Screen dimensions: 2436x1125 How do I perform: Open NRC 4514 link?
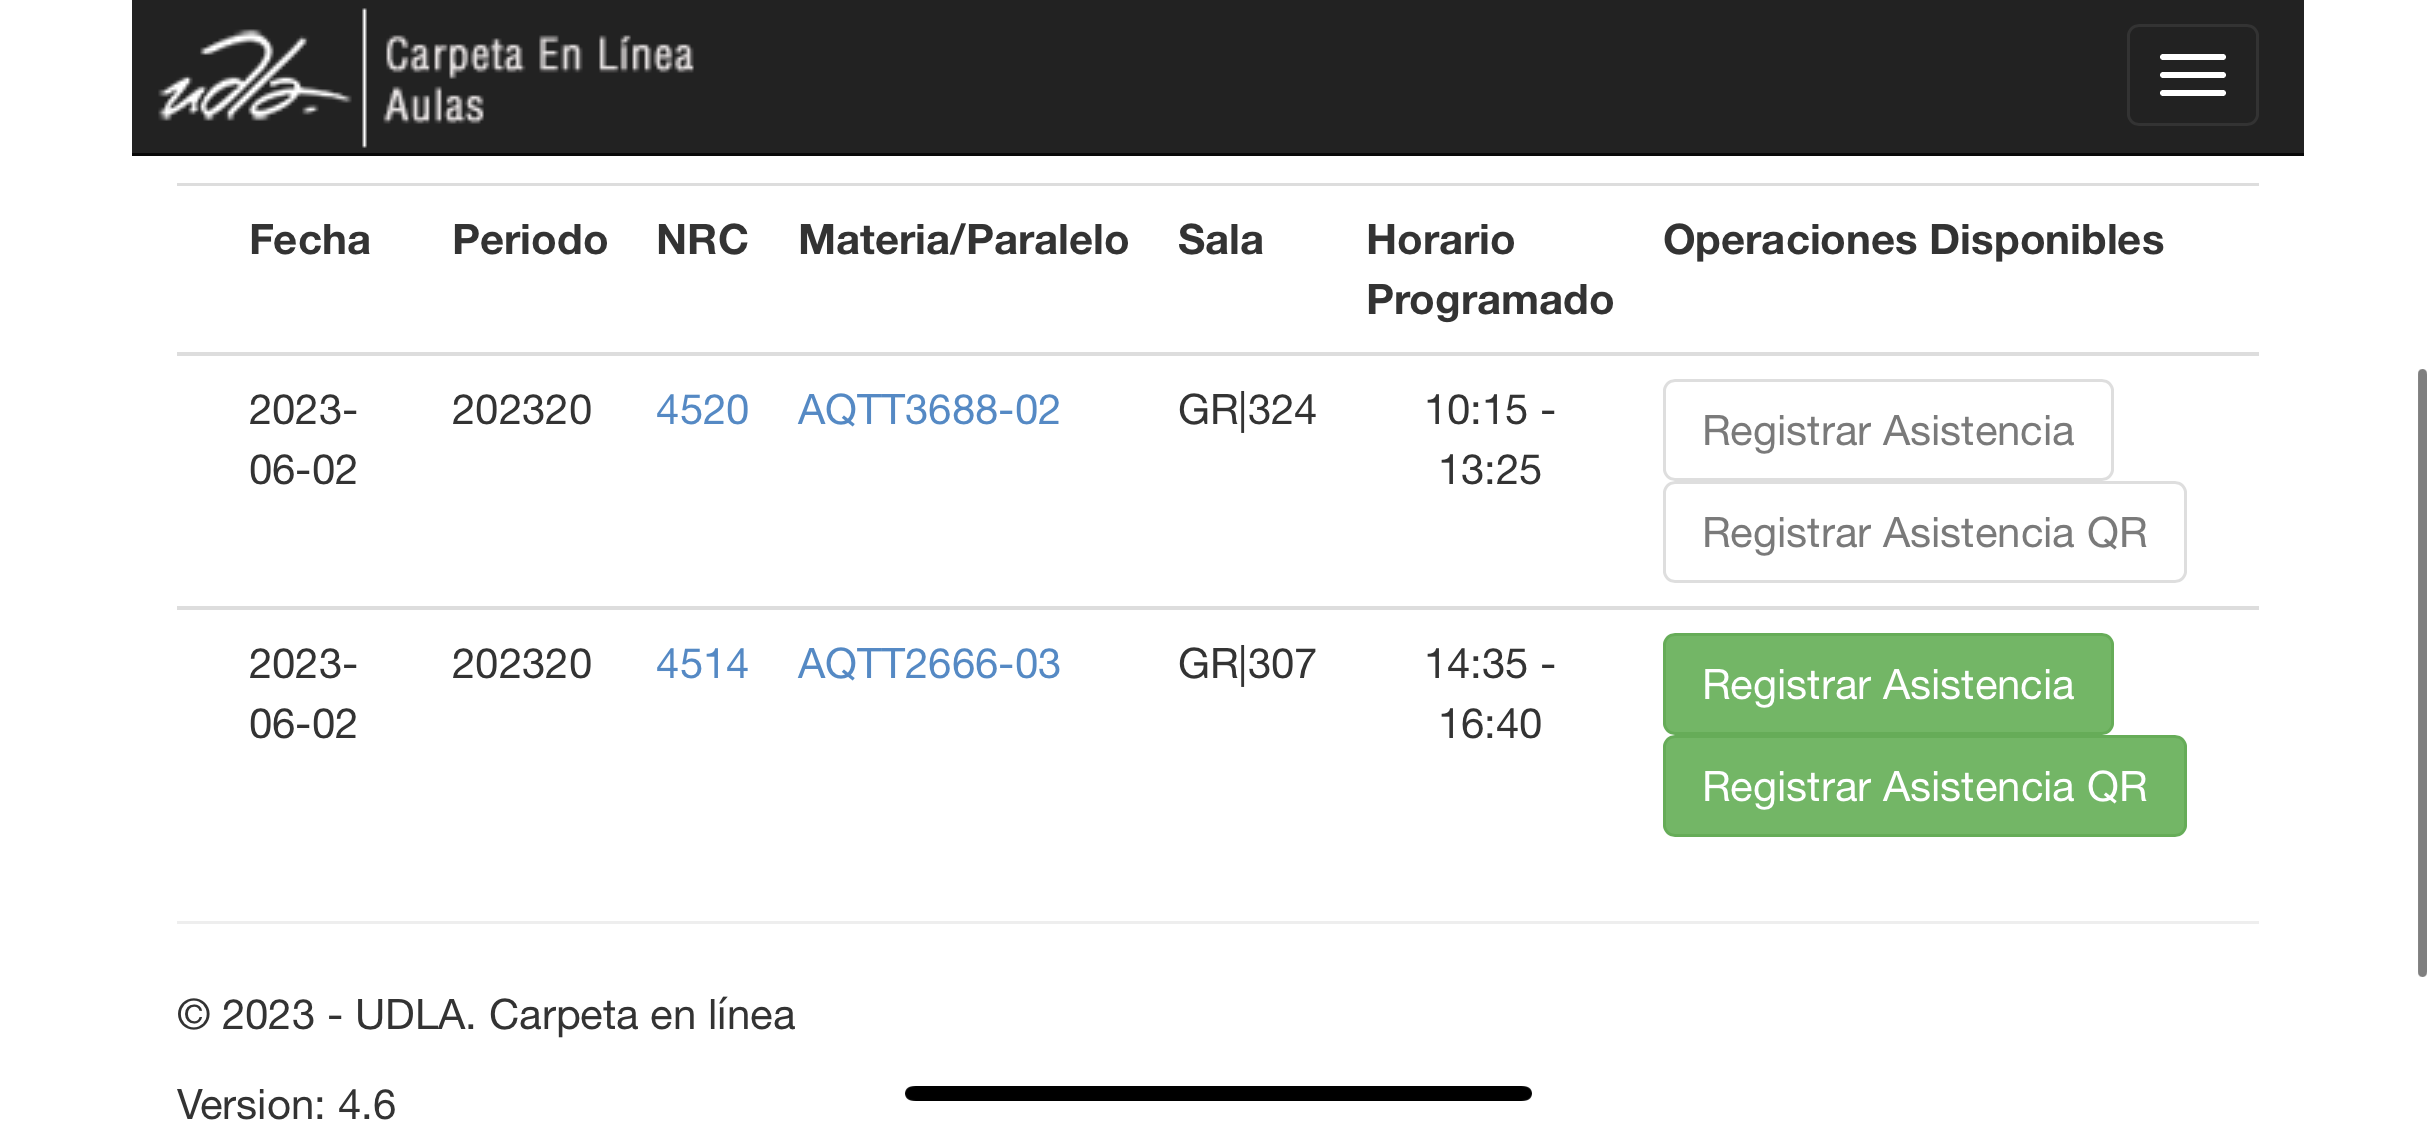[702, 664]
